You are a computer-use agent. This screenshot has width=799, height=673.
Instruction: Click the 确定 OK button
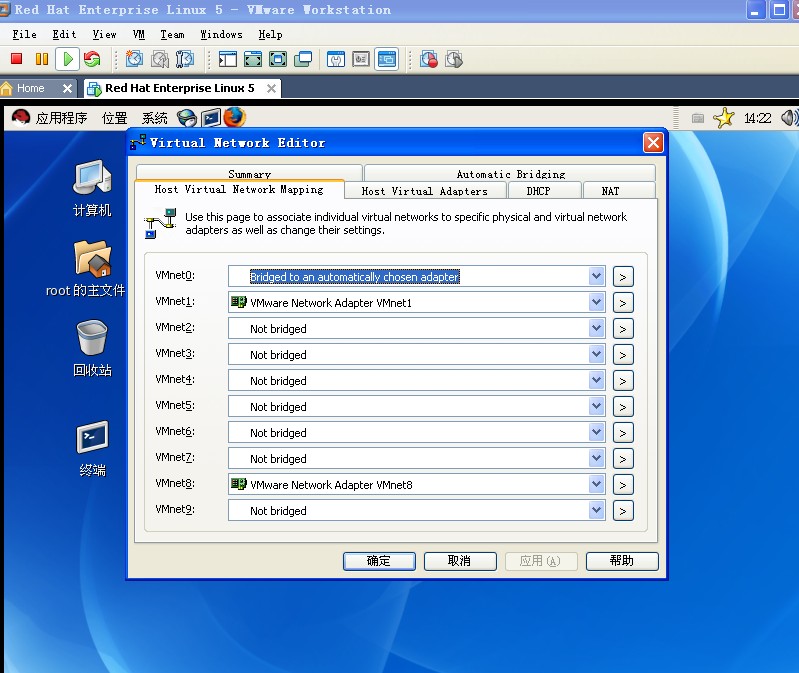[379, 561]
